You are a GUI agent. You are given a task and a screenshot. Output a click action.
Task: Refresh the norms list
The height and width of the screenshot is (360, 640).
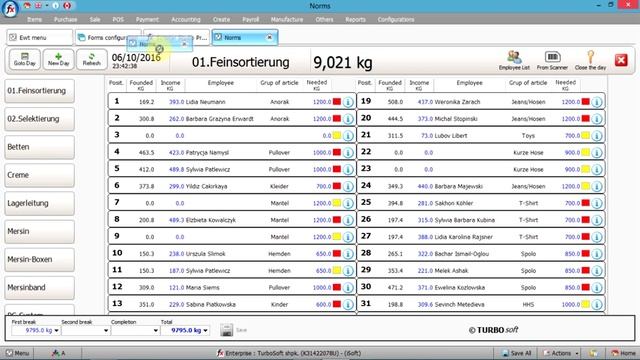[x=91, y=60]
